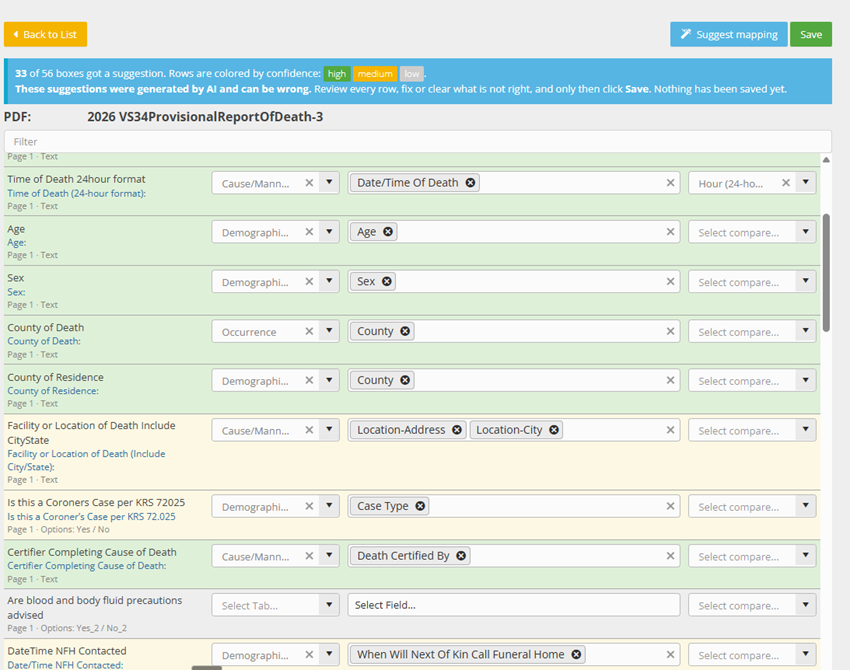Remove the Sex field tag
This screenshot has height=670, width=850.
tap(387, 281)
